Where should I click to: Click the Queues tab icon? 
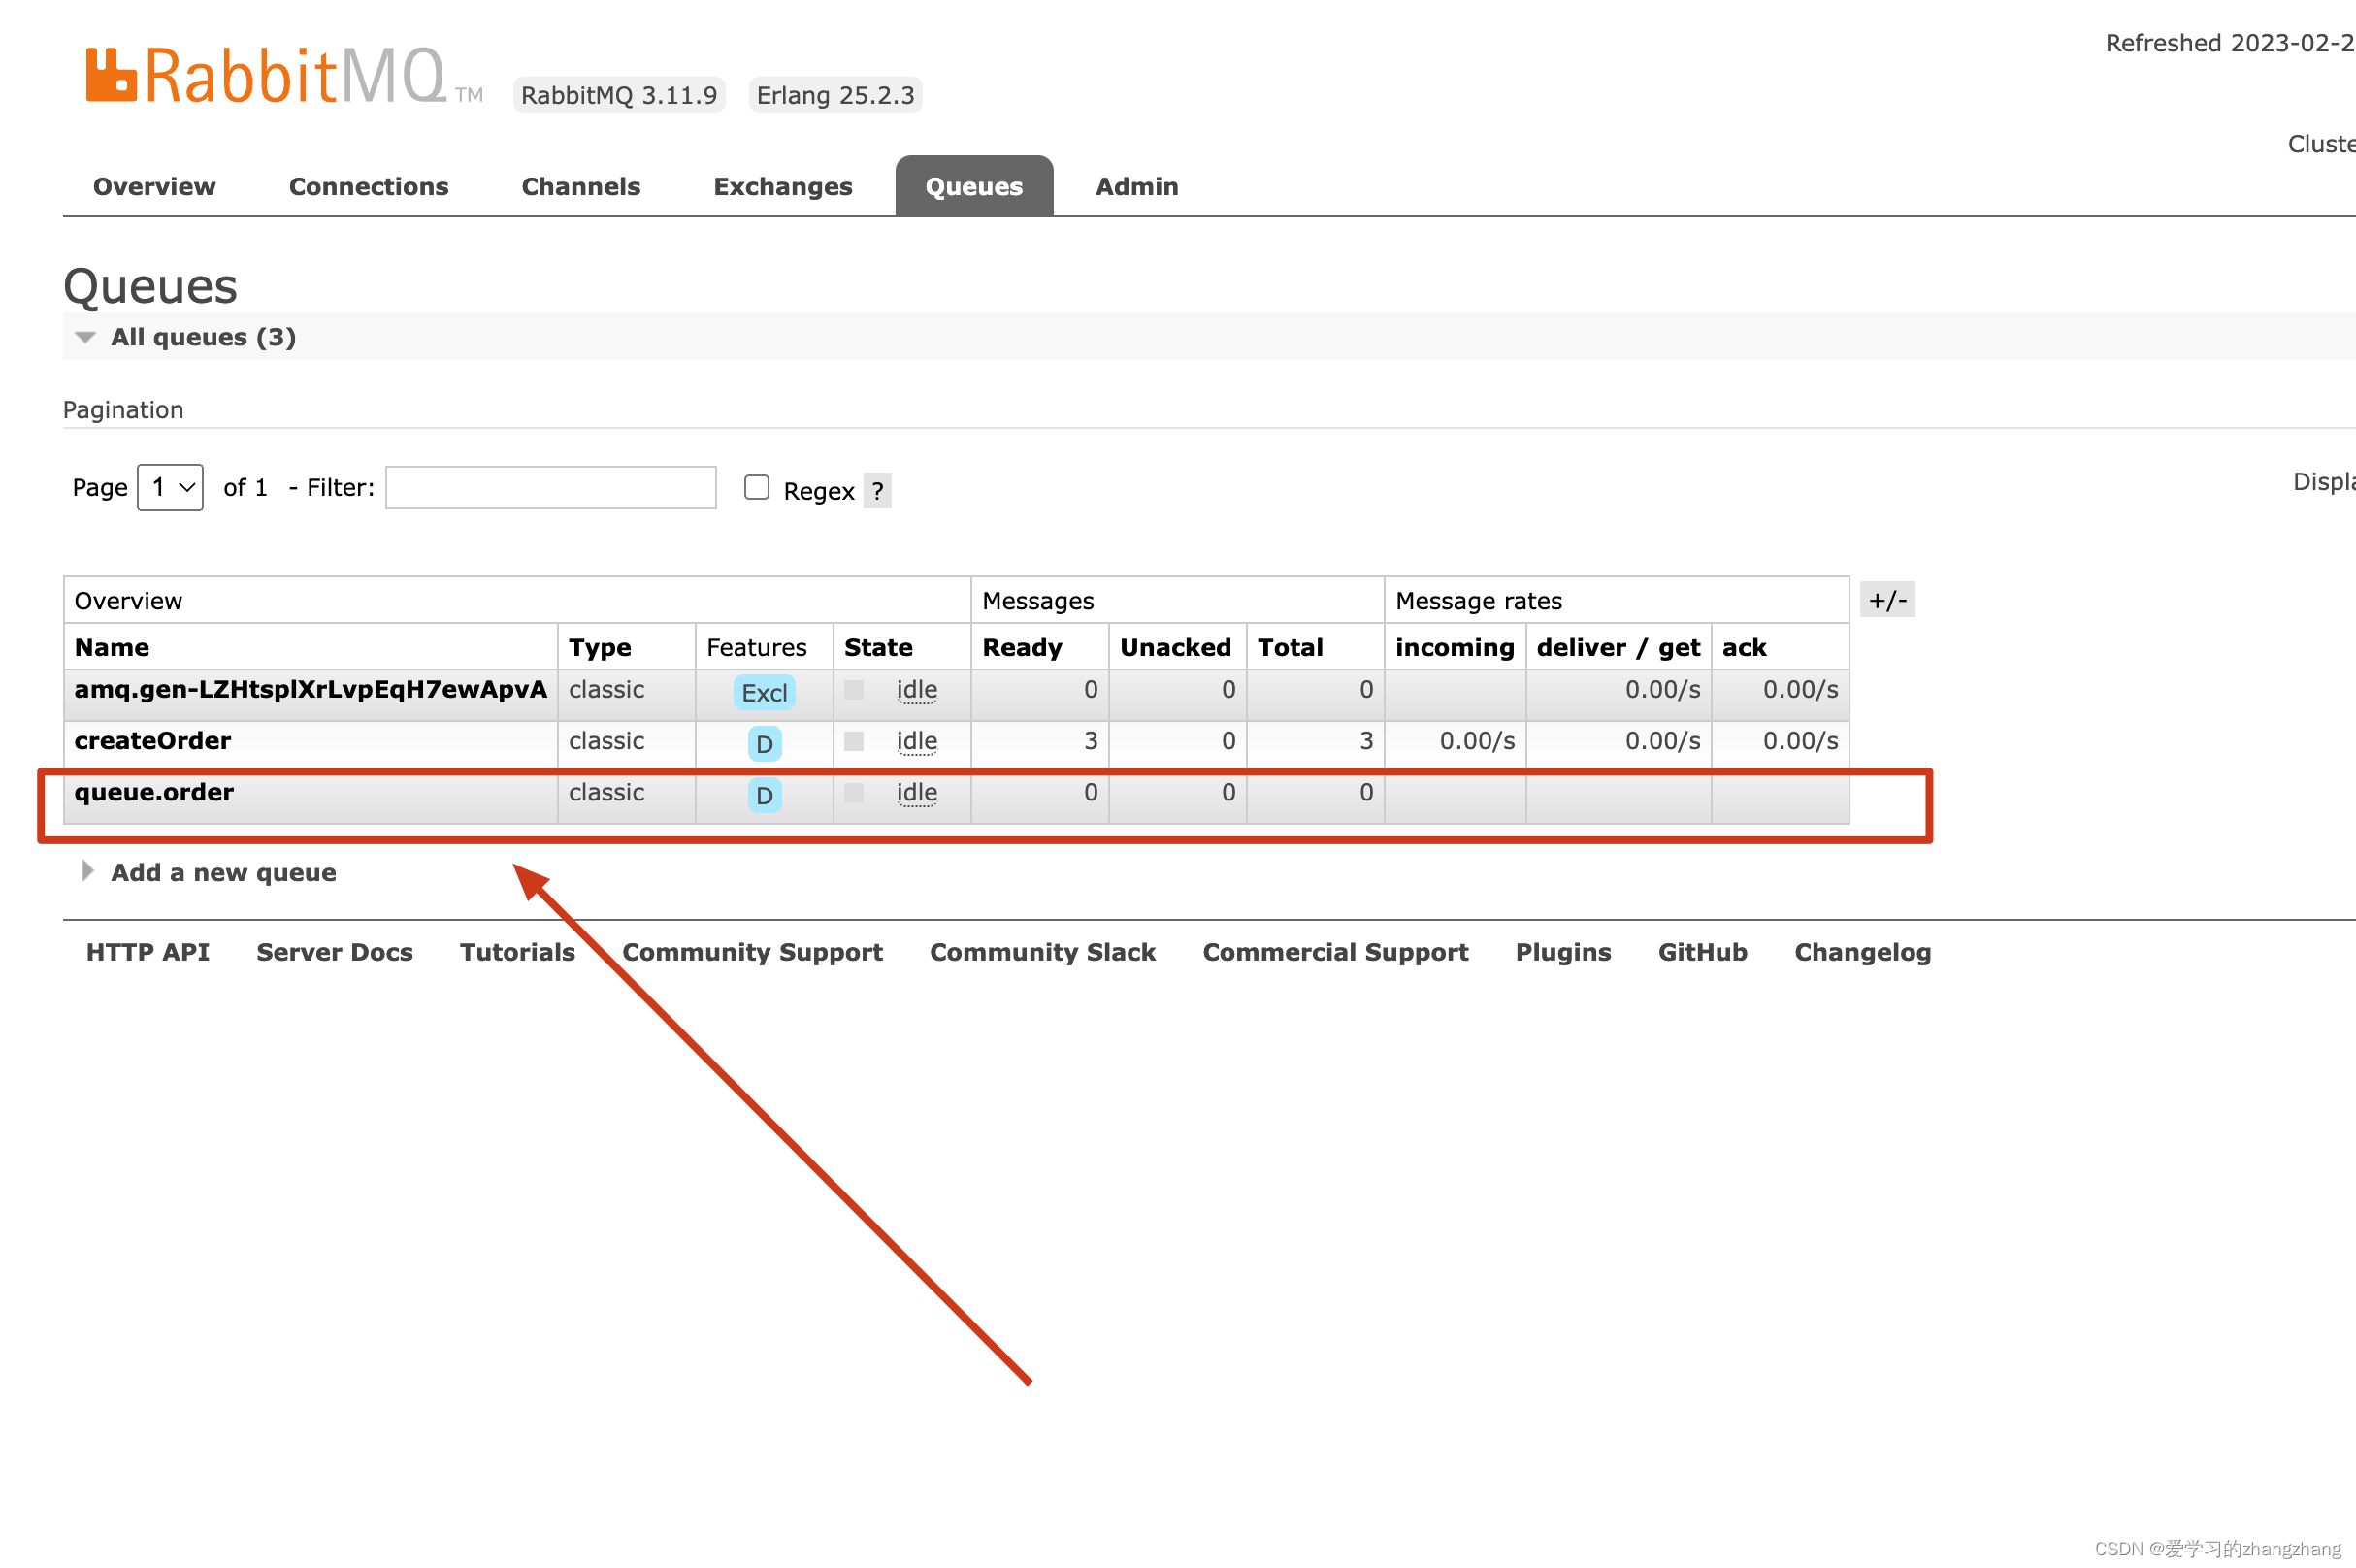(973, 185)
